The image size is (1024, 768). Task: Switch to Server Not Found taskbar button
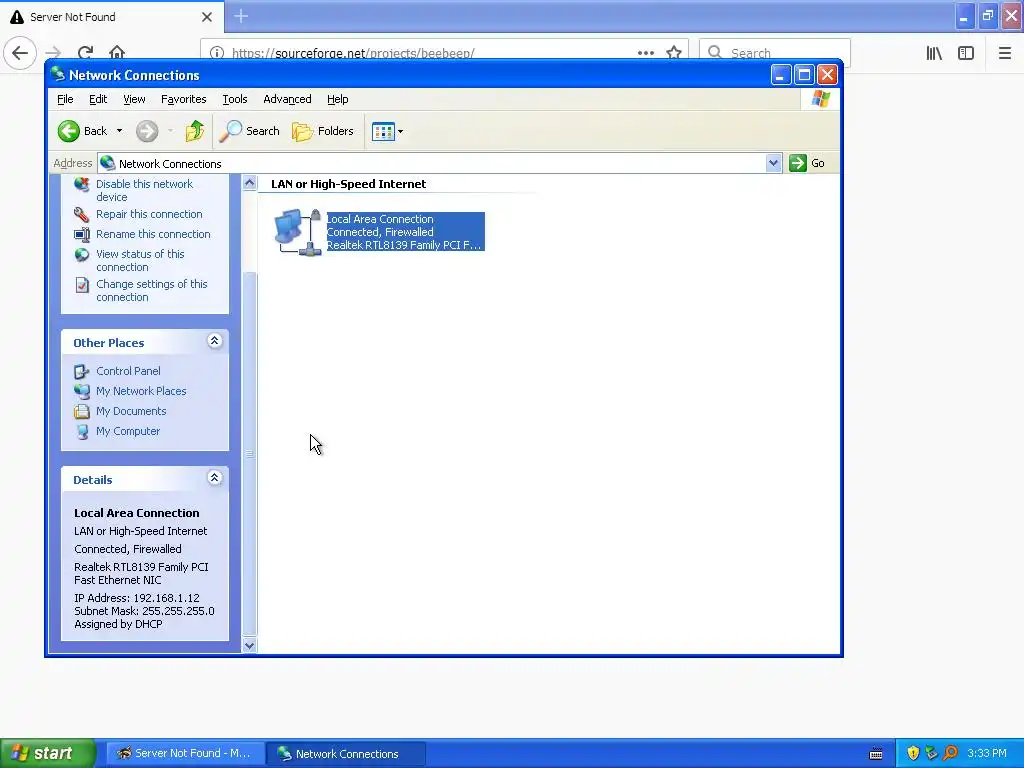(185, 754)
